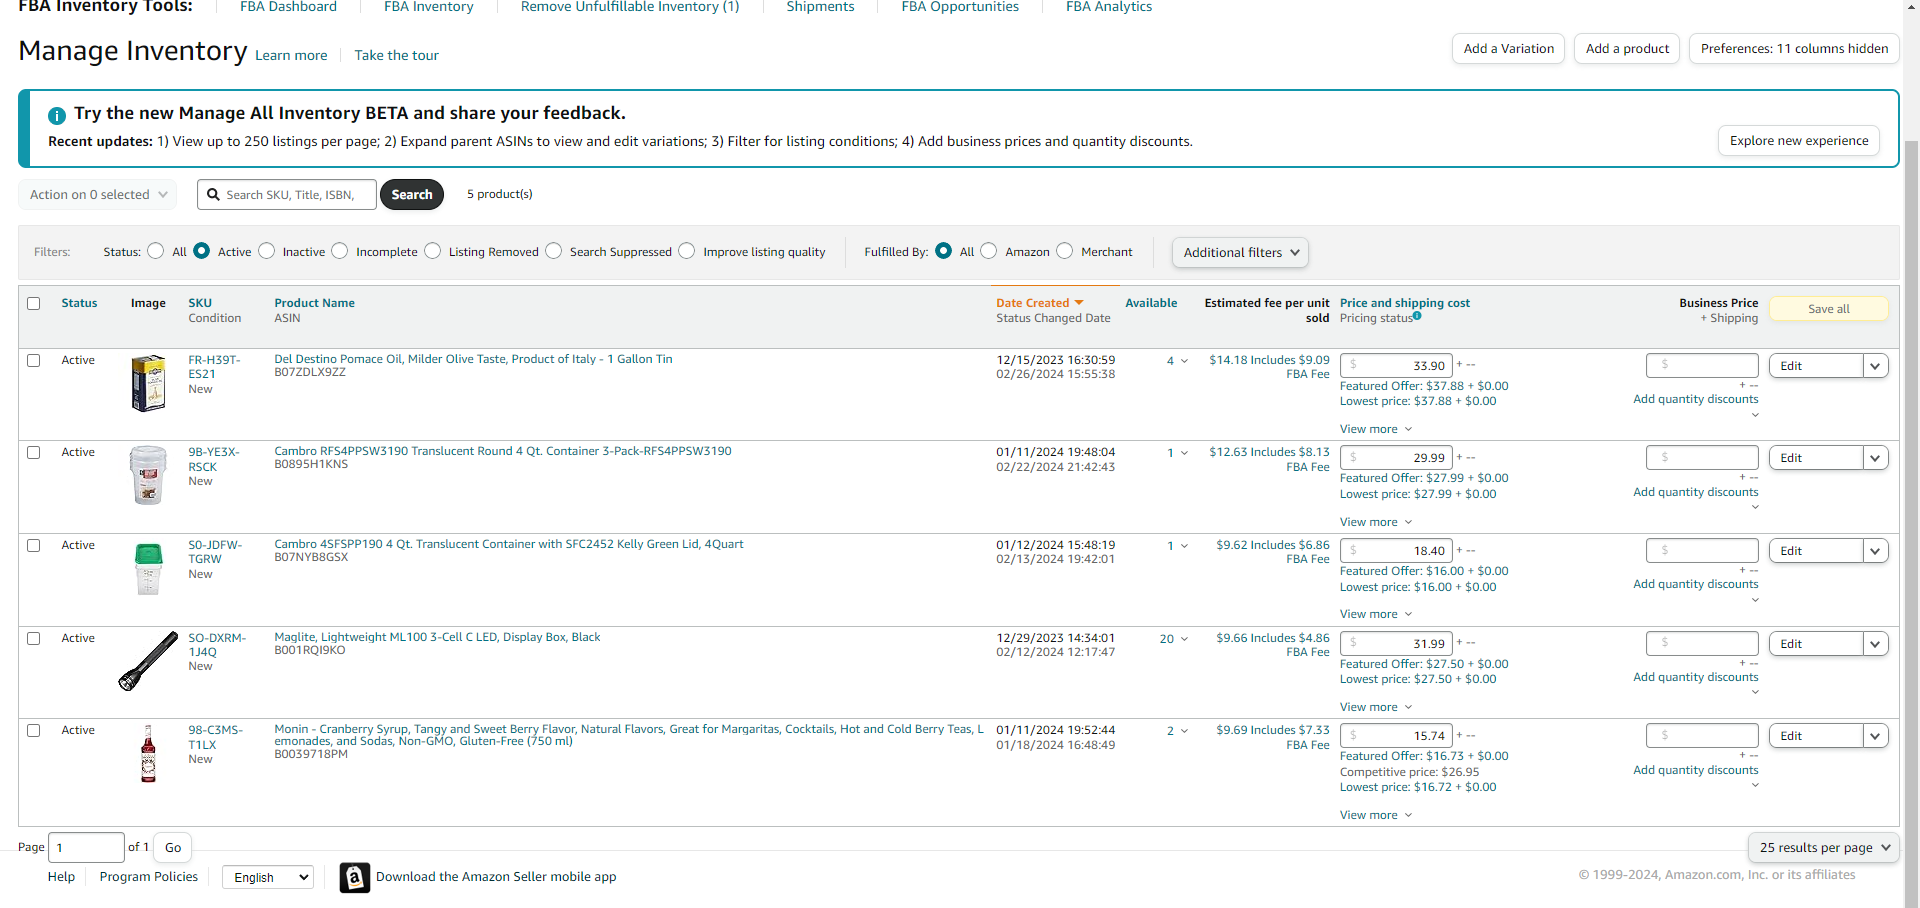Viewport: 1920px width, 908px height.
Task: Click the Pricing status info icon
Action: click(1417, 316)
